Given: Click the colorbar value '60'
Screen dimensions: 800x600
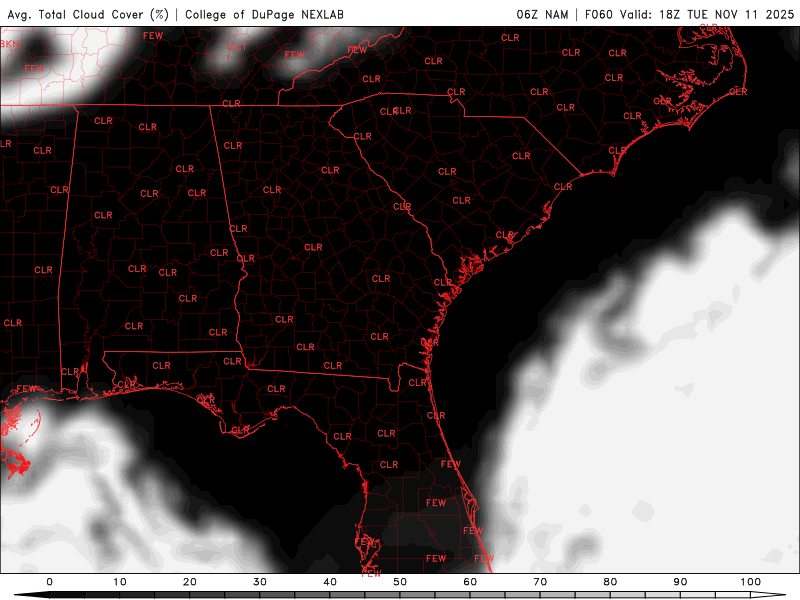Looking at the screenshot, I should tap(470, 582).
